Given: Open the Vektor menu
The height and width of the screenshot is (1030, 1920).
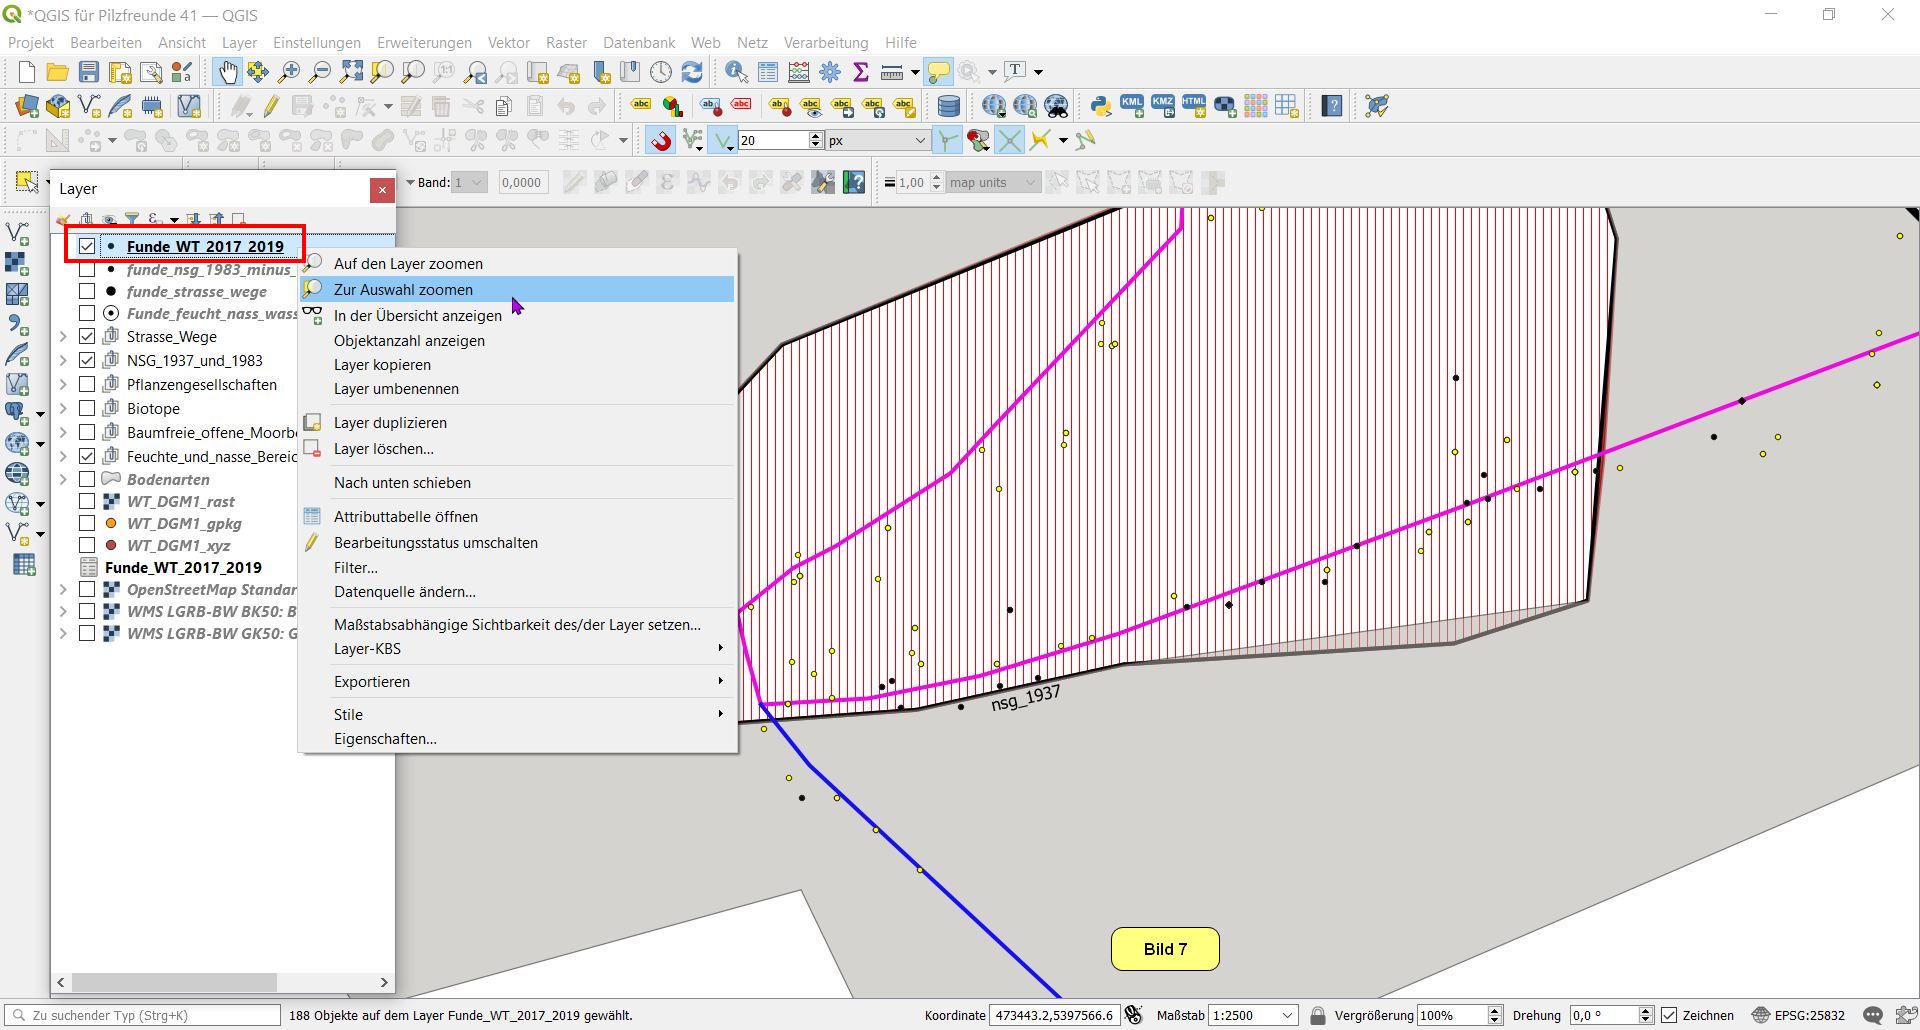Looking at the screenshot, I should pos(508,43).
